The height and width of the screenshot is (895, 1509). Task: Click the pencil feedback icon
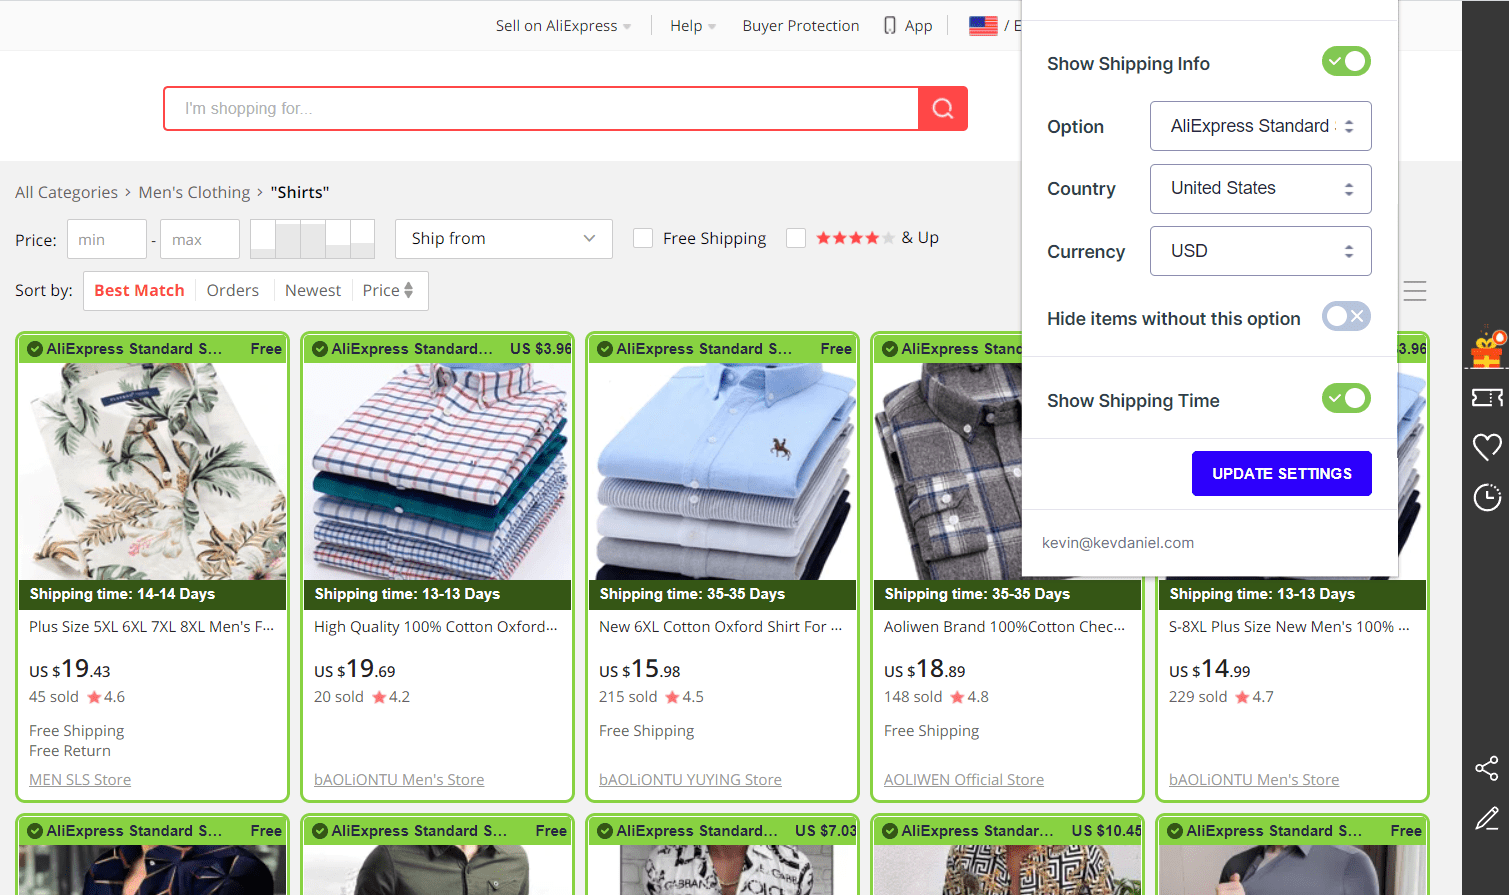(x=1487, y=819)
